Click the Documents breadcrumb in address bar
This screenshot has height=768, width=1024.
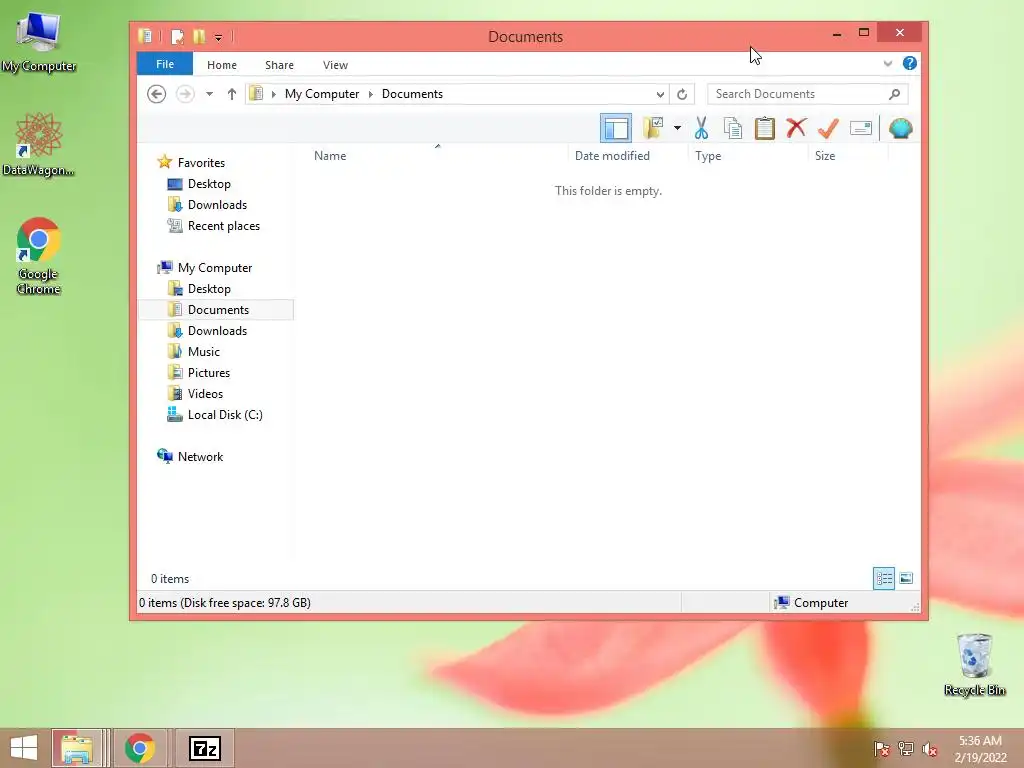pyautogui.click(x=412, y=94)
